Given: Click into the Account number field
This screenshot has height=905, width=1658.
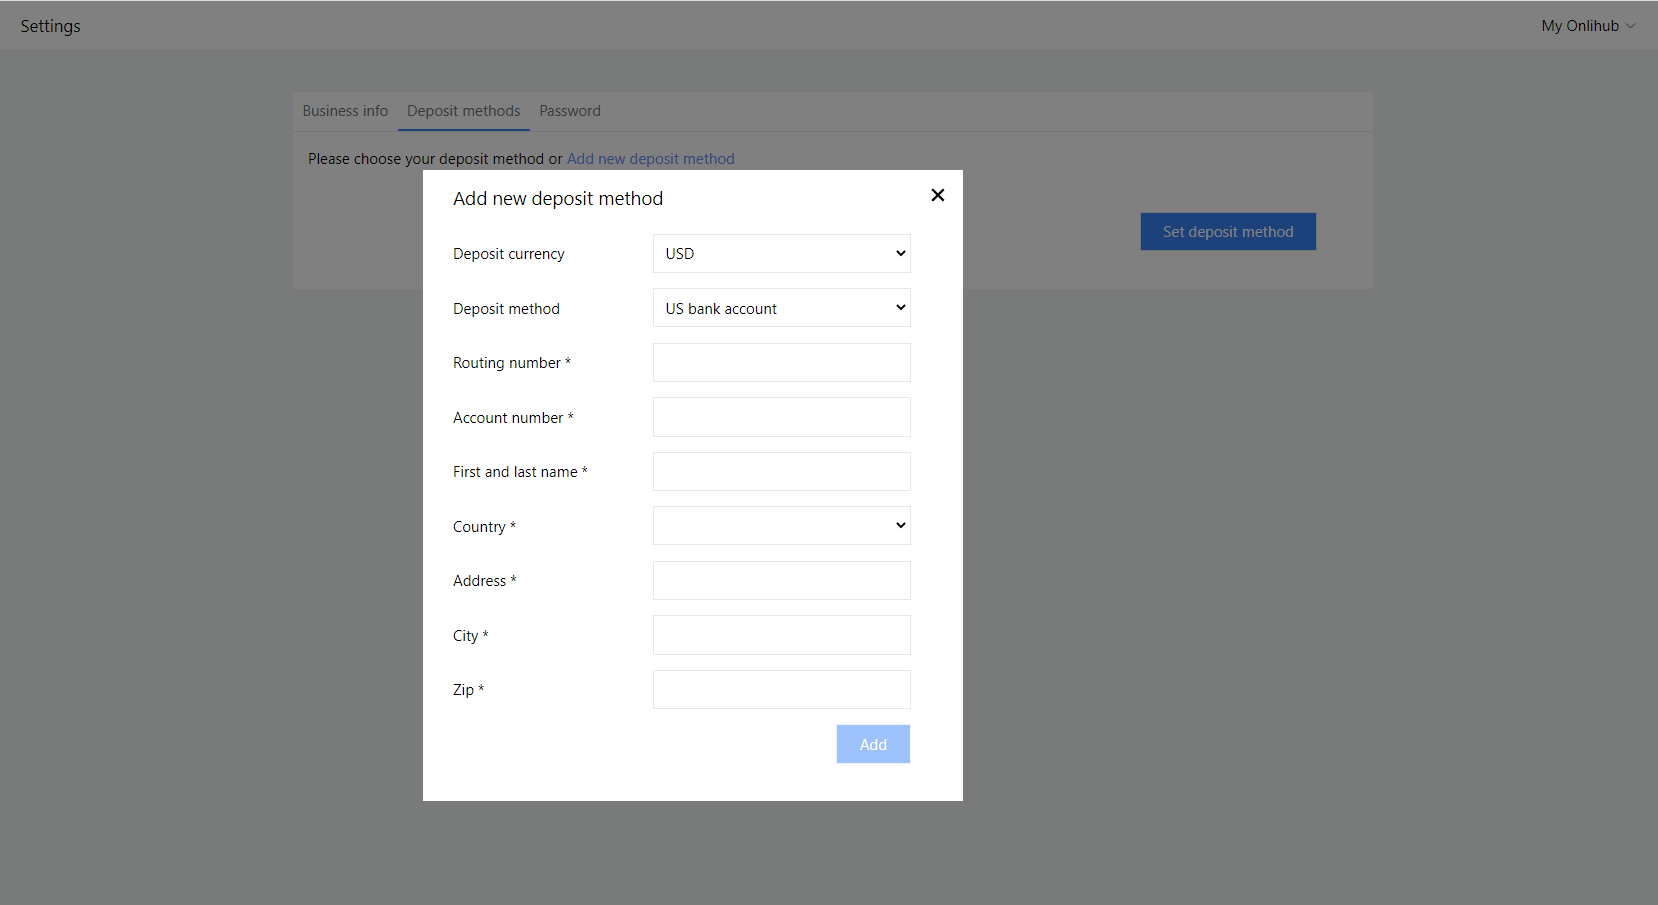Looking at the screenshot, I should click(782, 417).
